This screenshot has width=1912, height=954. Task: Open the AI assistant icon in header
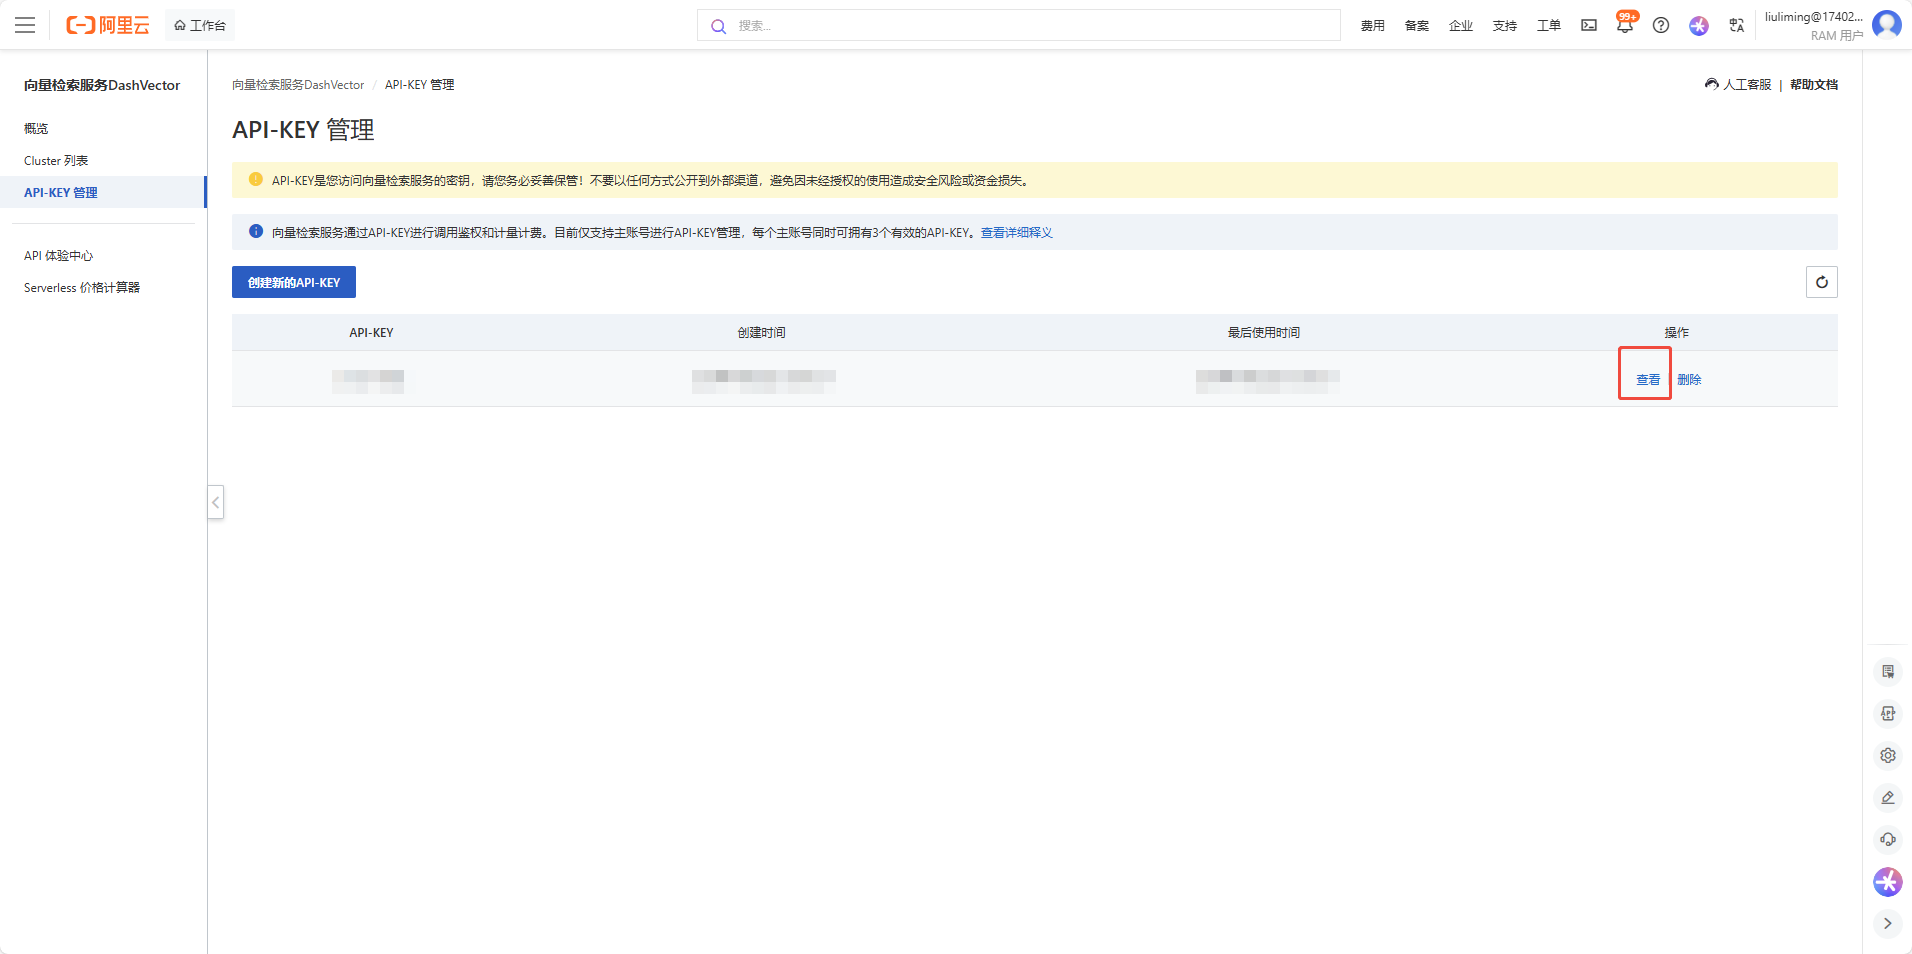pyautogui.click(x=1699, y=26)
